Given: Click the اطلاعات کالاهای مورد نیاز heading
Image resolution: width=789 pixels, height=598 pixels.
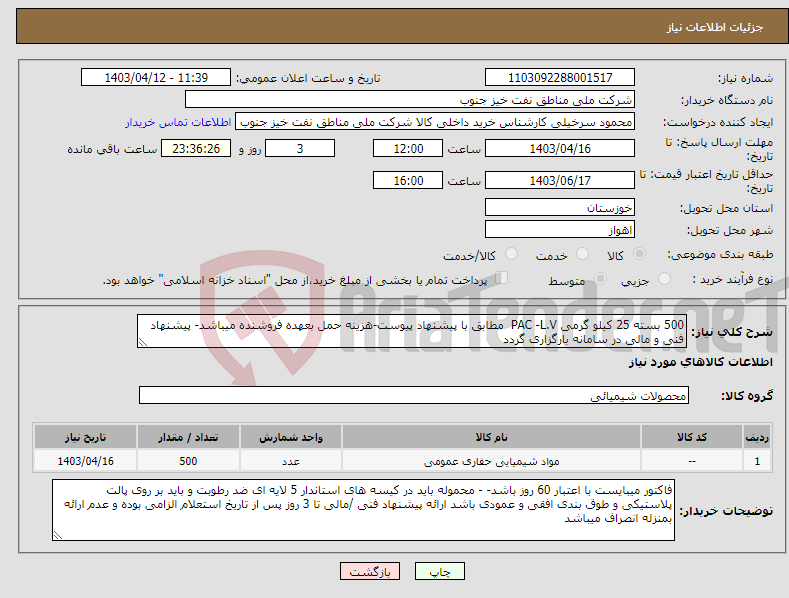Looking at the screenshot, I should pos(700,362).
